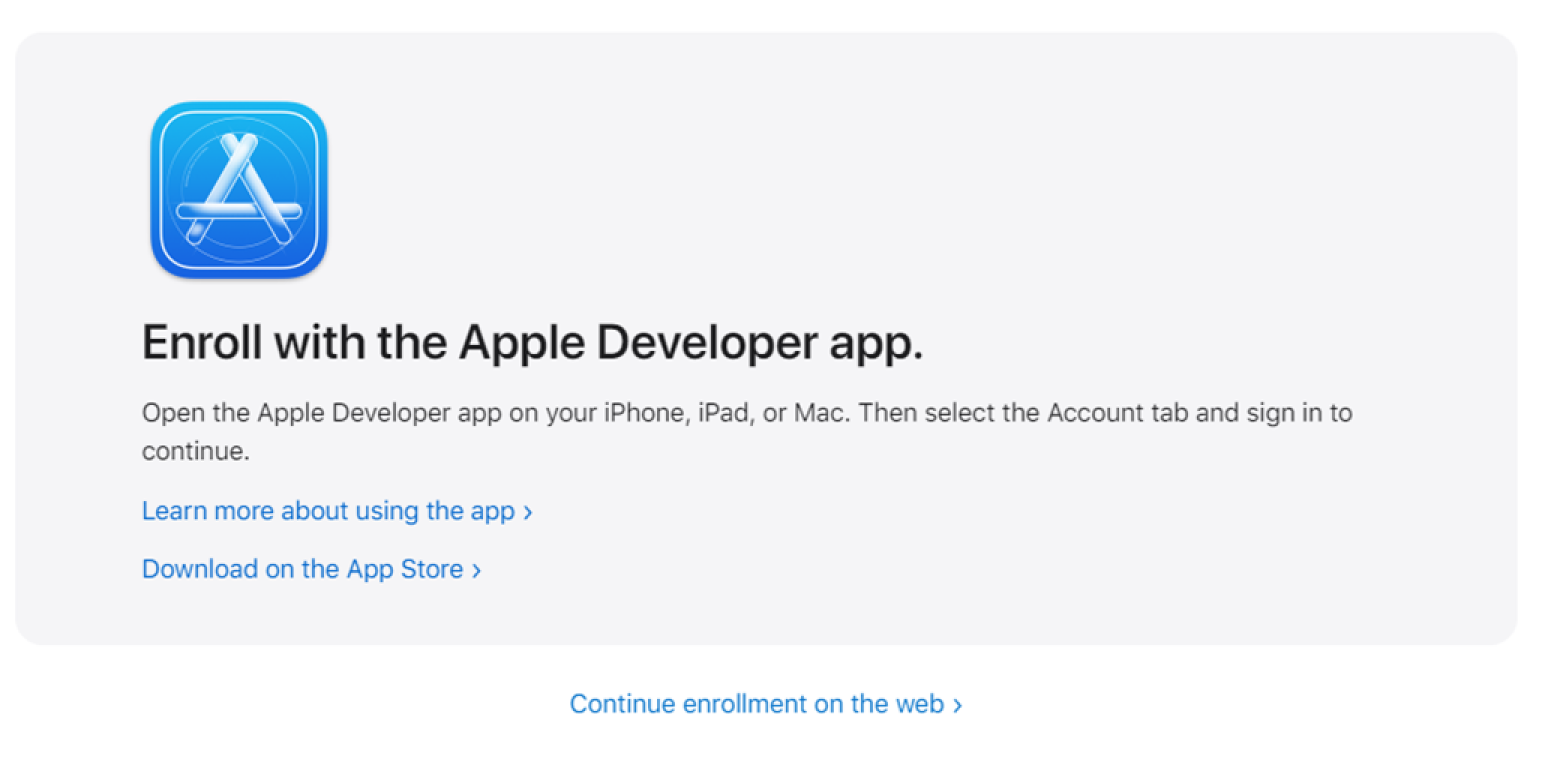Click the 'Enroll with the Apple Developer app.' heading
Image resolution: width=1545 pixels, height=779 pixels.
click(533, 343)
